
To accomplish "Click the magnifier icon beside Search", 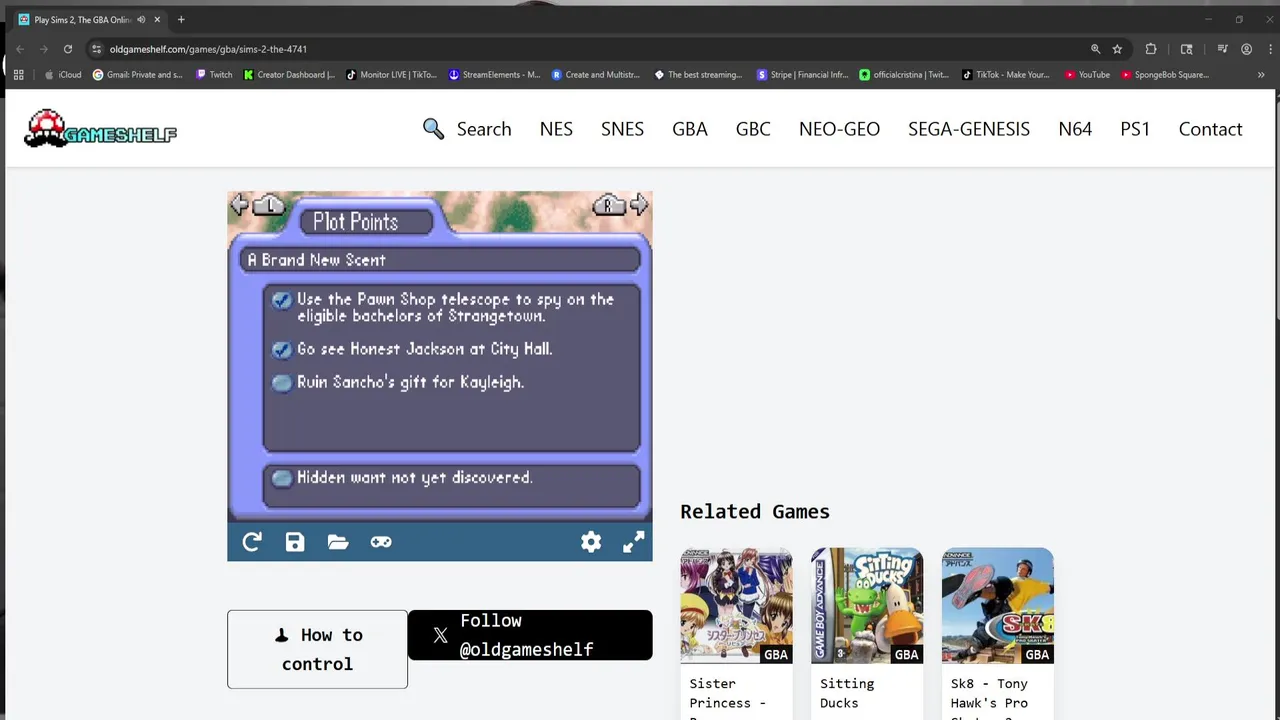I will click(x=433, y=129).
